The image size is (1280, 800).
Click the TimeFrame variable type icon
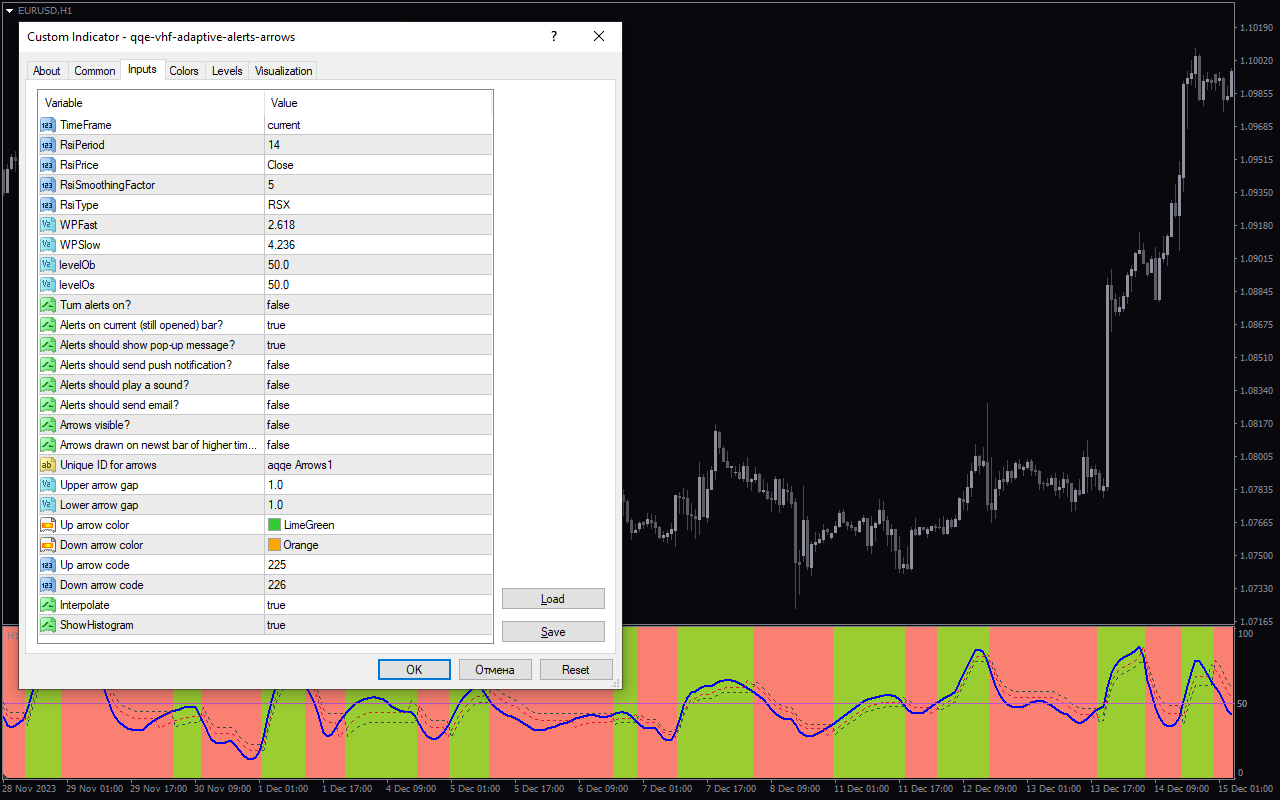[x=48, y=125]
